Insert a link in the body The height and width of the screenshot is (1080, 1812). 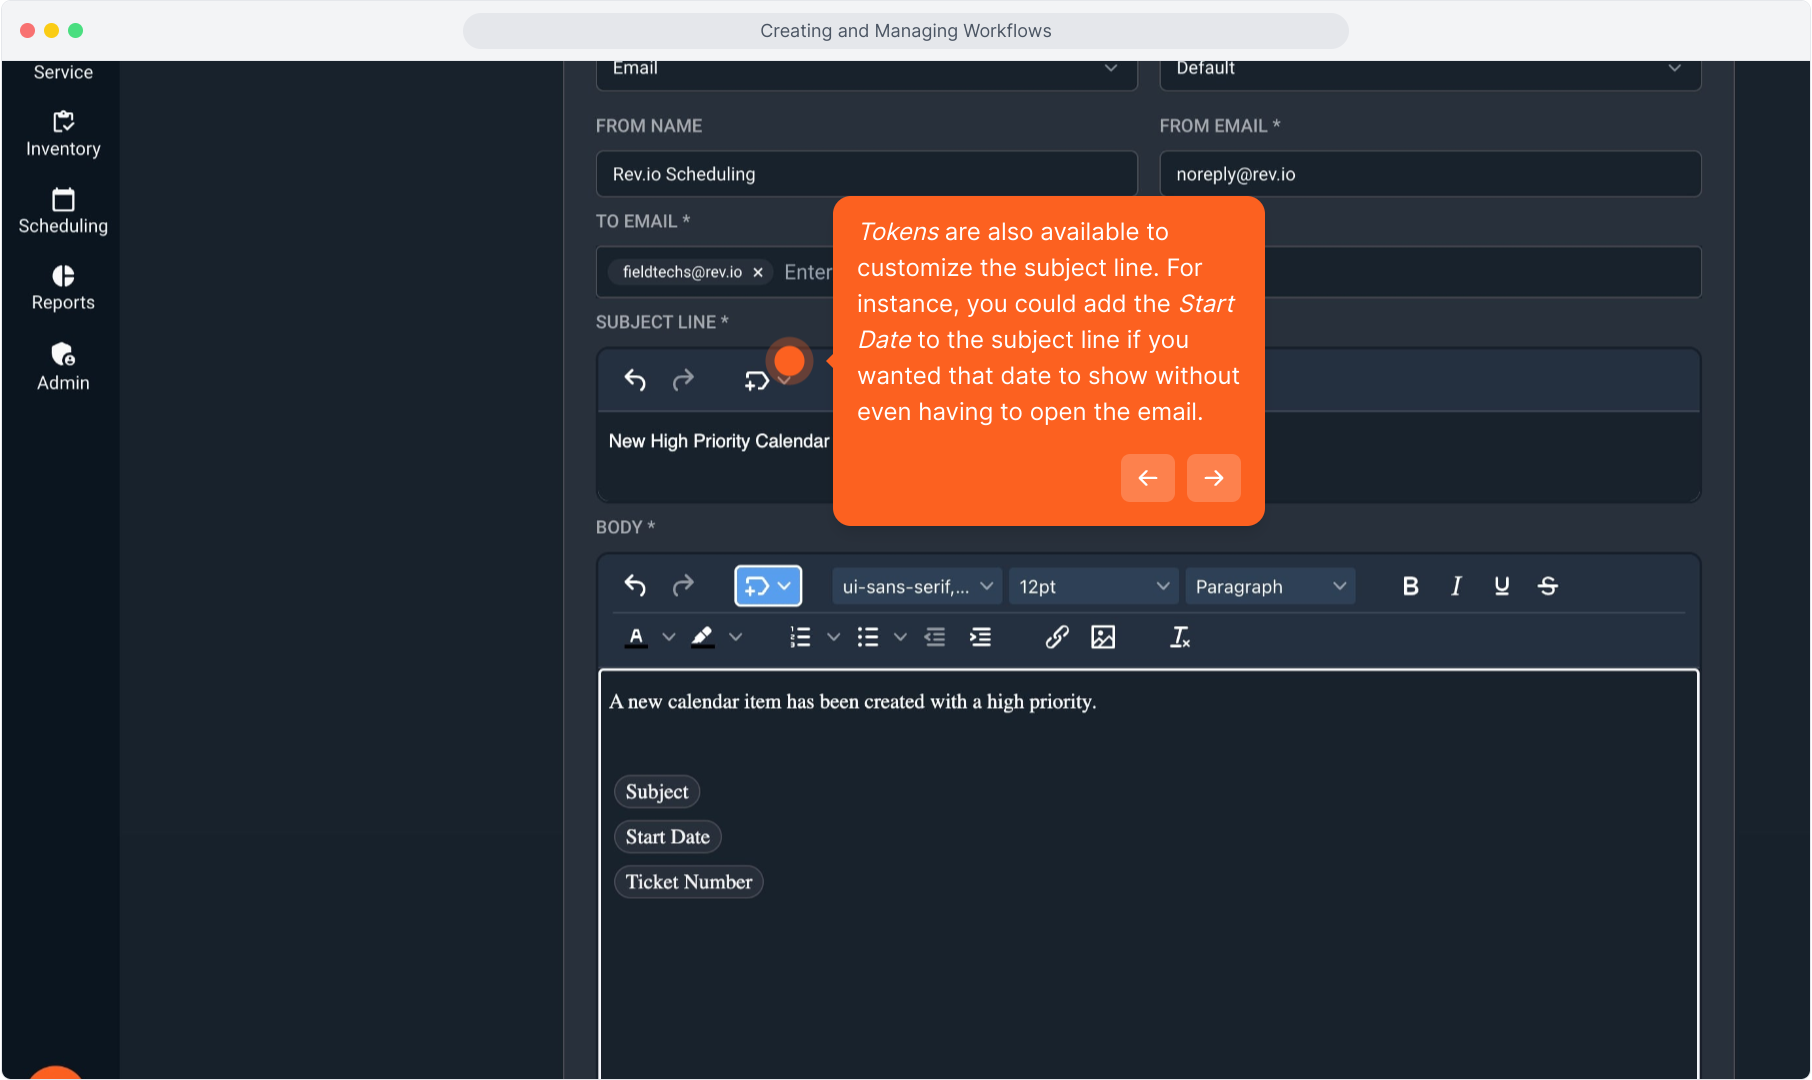[1057, 637]
